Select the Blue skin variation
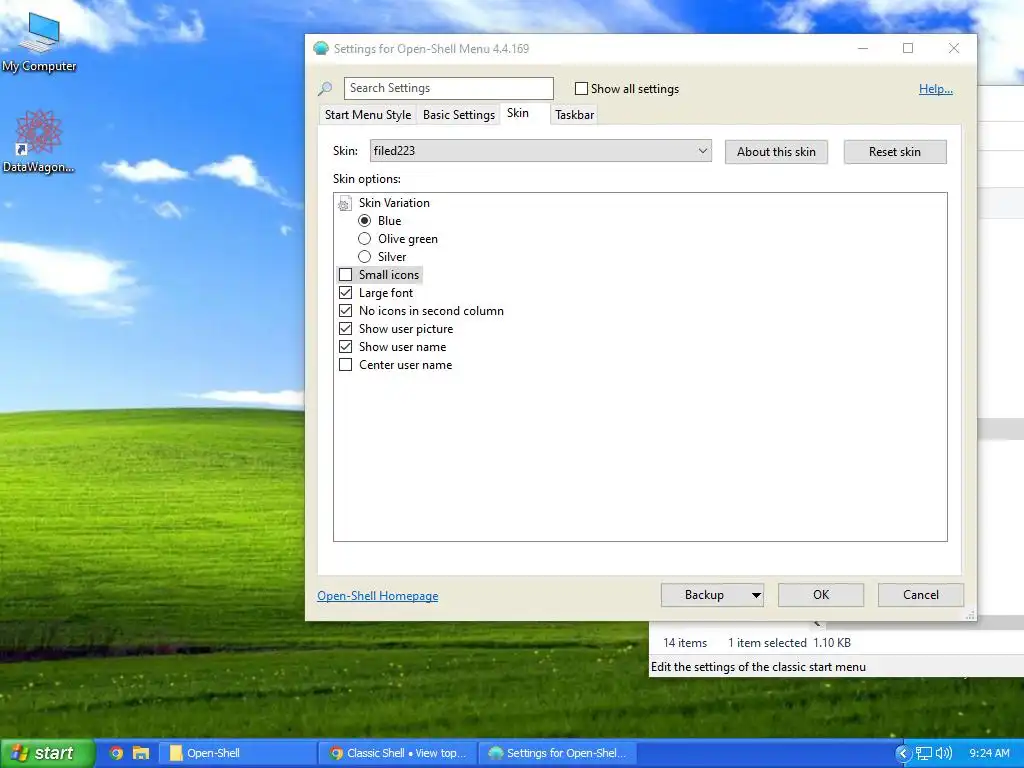1024x768 pixels. (364, 221)
